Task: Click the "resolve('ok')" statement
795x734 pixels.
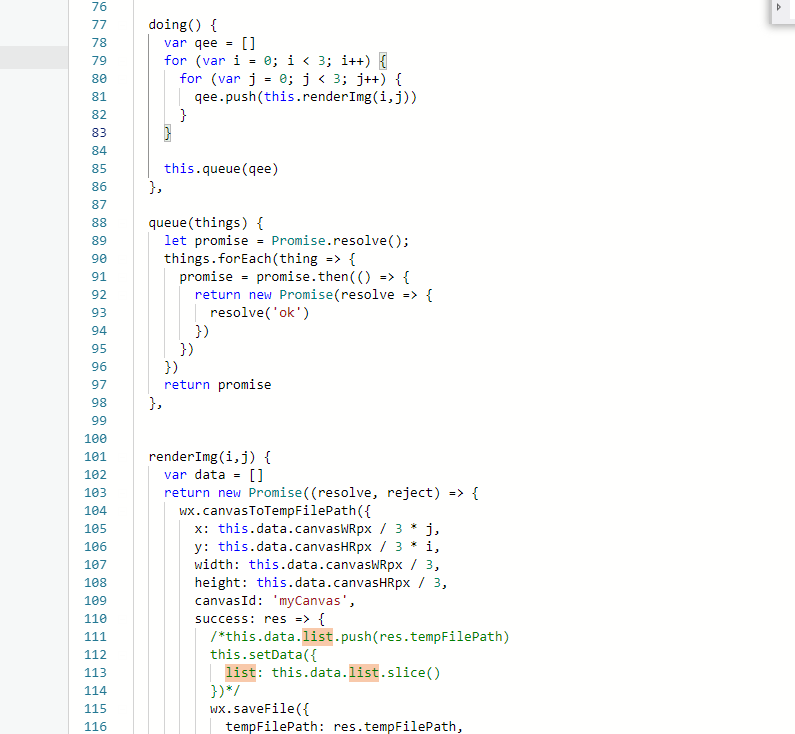Action: (x=260, y=313)
